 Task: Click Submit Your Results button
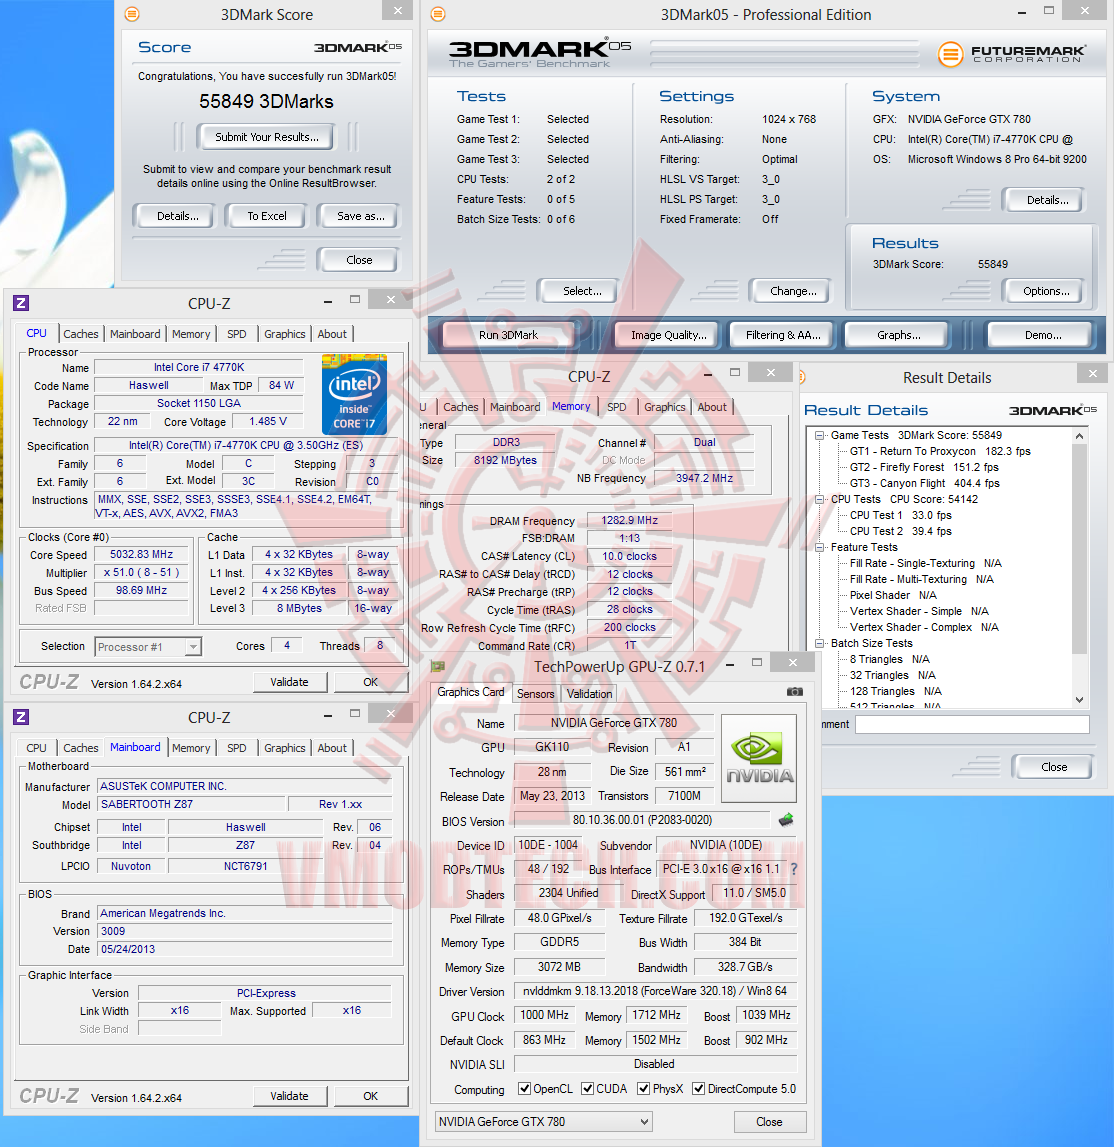(x=267, y=137)
